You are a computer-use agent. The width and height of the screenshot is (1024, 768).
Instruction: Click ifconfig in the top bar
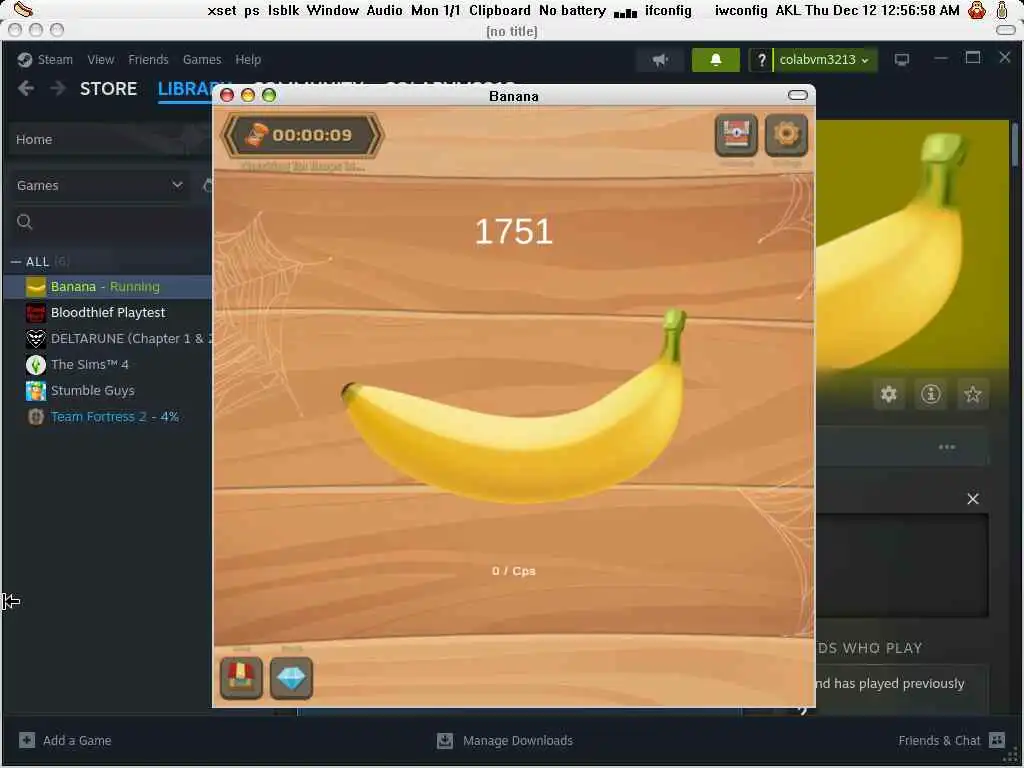coord(668,10)
